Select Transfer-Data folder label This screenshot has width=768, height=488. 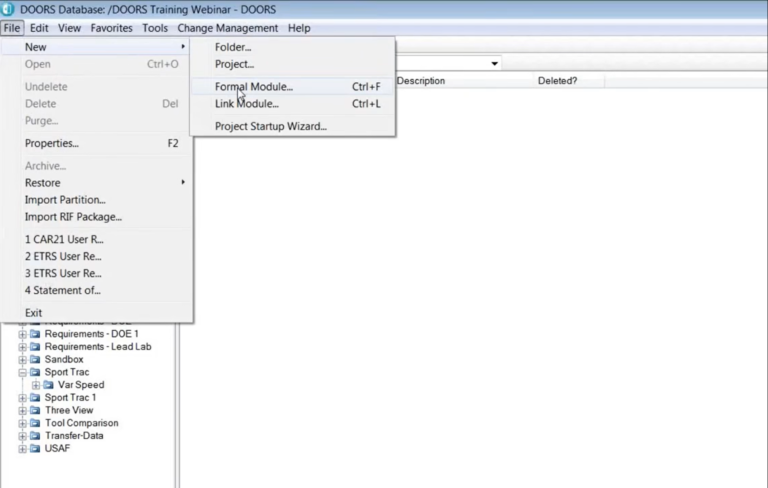(x=74, y=436)
